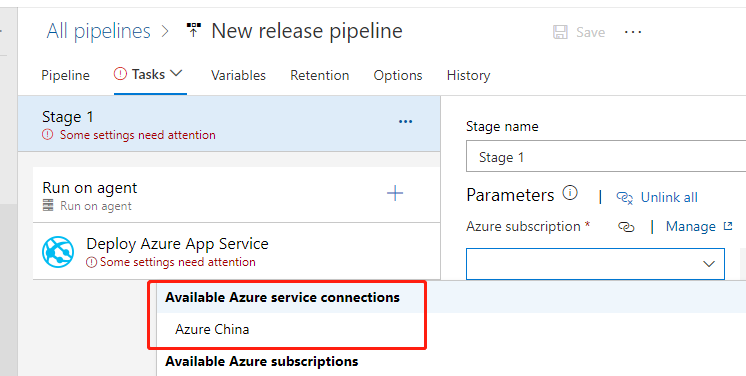Viewport: 746px width, 376px height.
Task: Open the more actions ellipsis beside Save
Action: click(633, 32)
